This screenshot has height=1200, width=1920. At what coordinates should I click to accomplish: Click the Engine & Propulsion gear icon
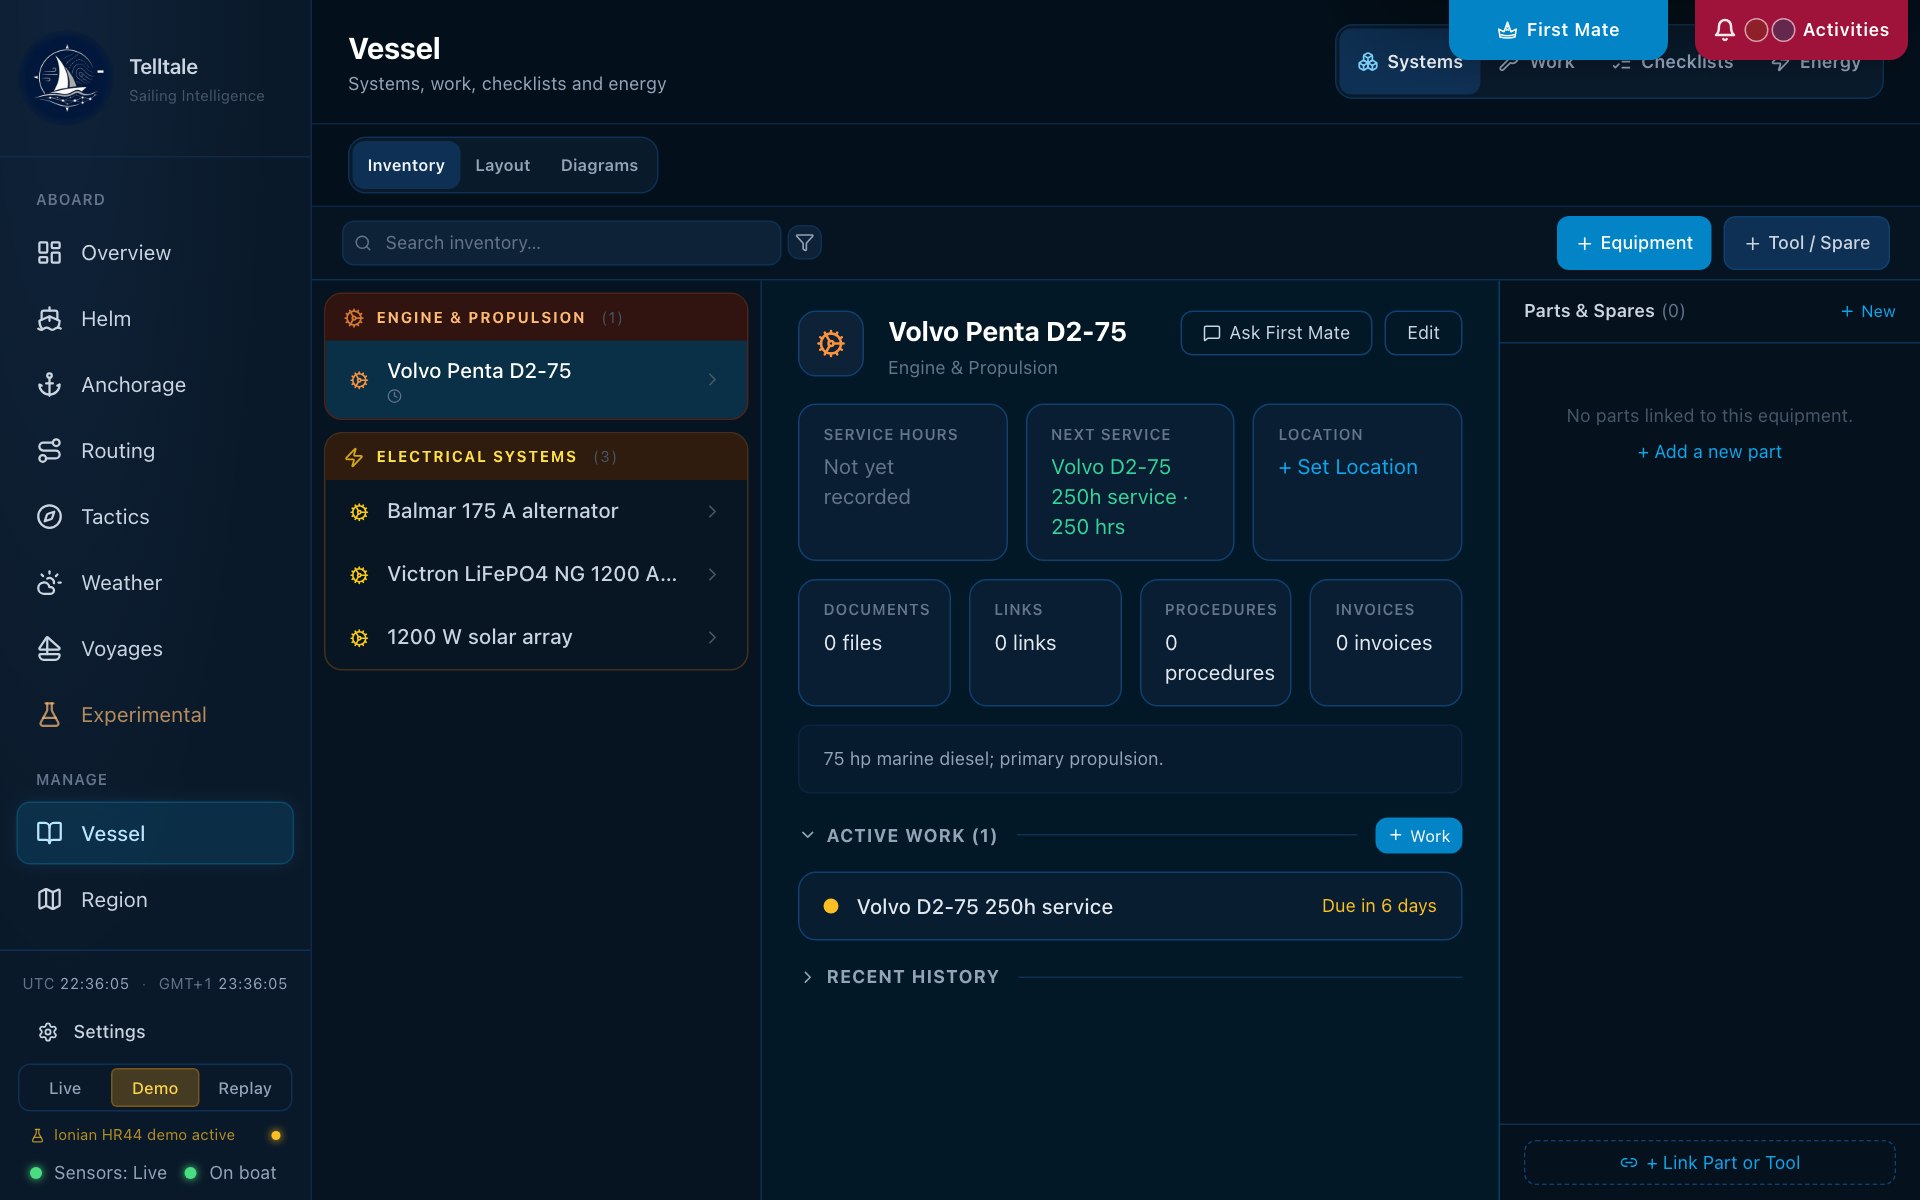[354, 318]
